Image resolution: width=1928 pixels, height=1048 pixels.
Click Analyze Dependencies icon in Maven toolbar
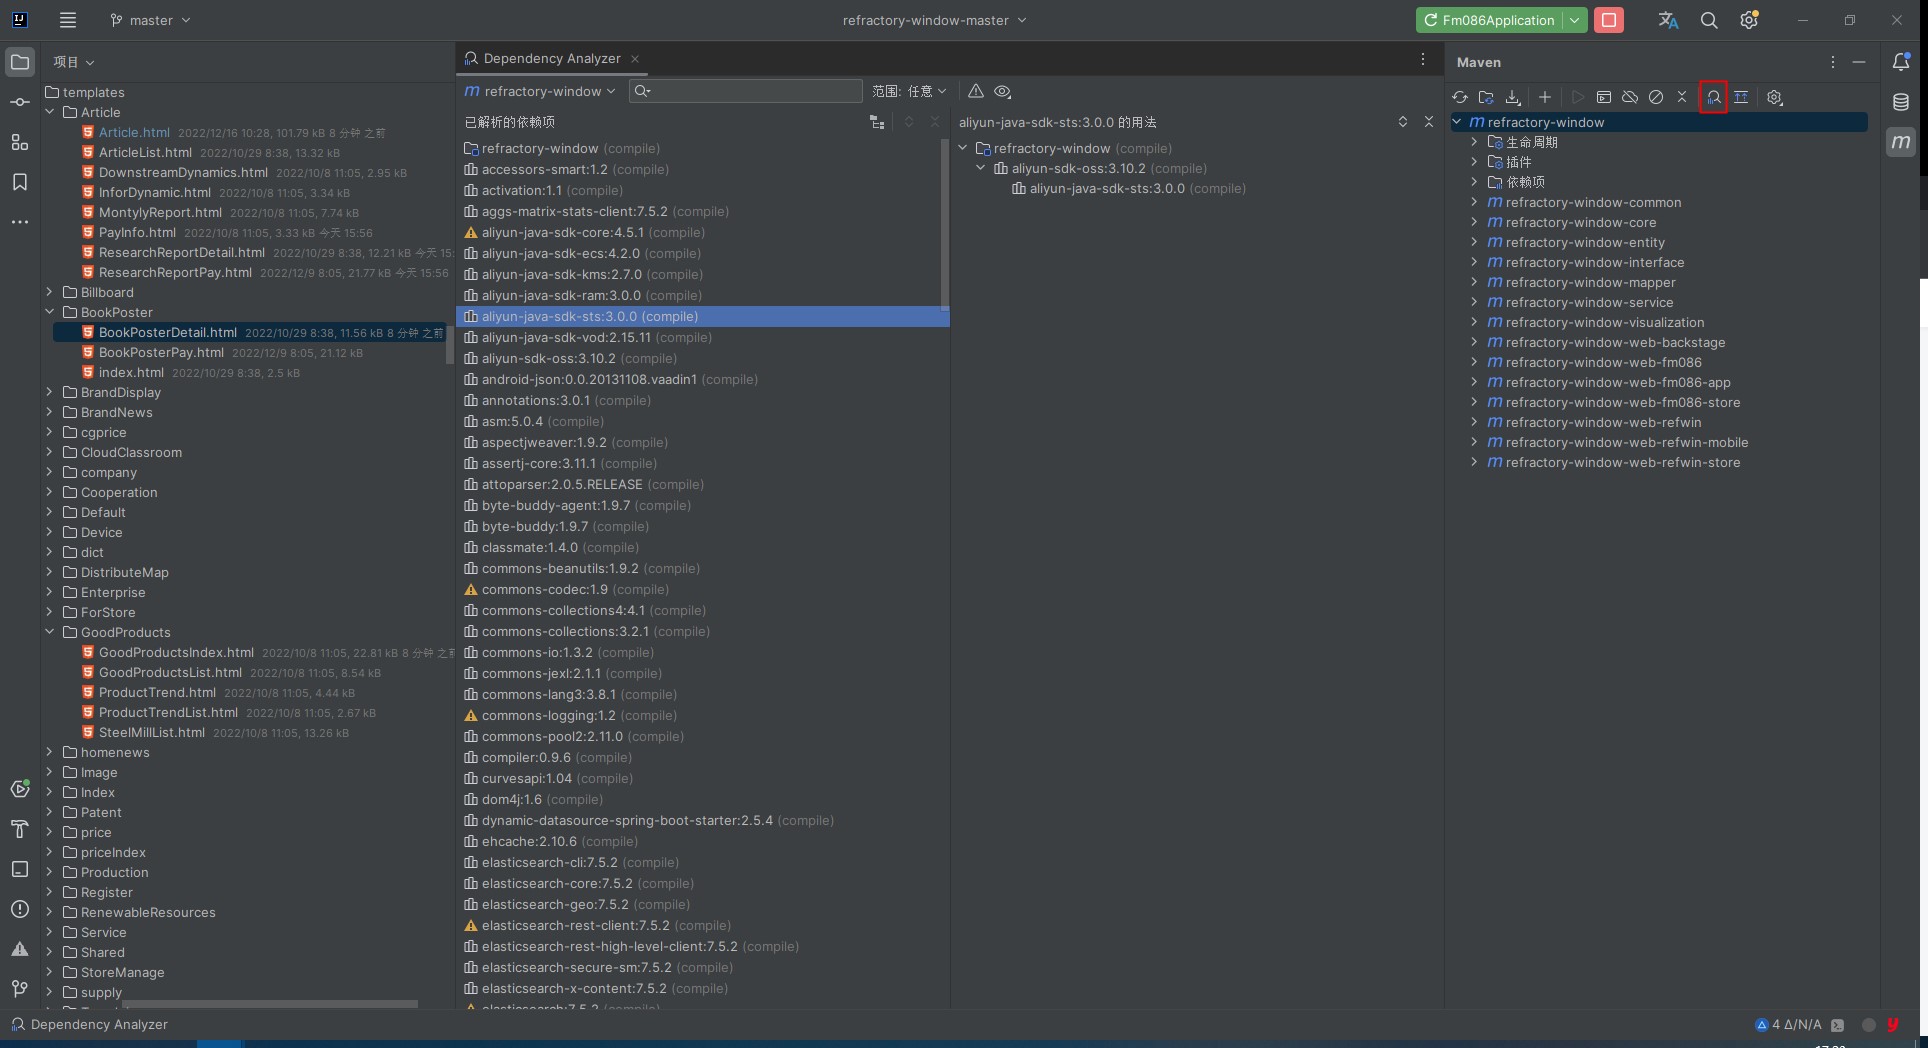1713,97
